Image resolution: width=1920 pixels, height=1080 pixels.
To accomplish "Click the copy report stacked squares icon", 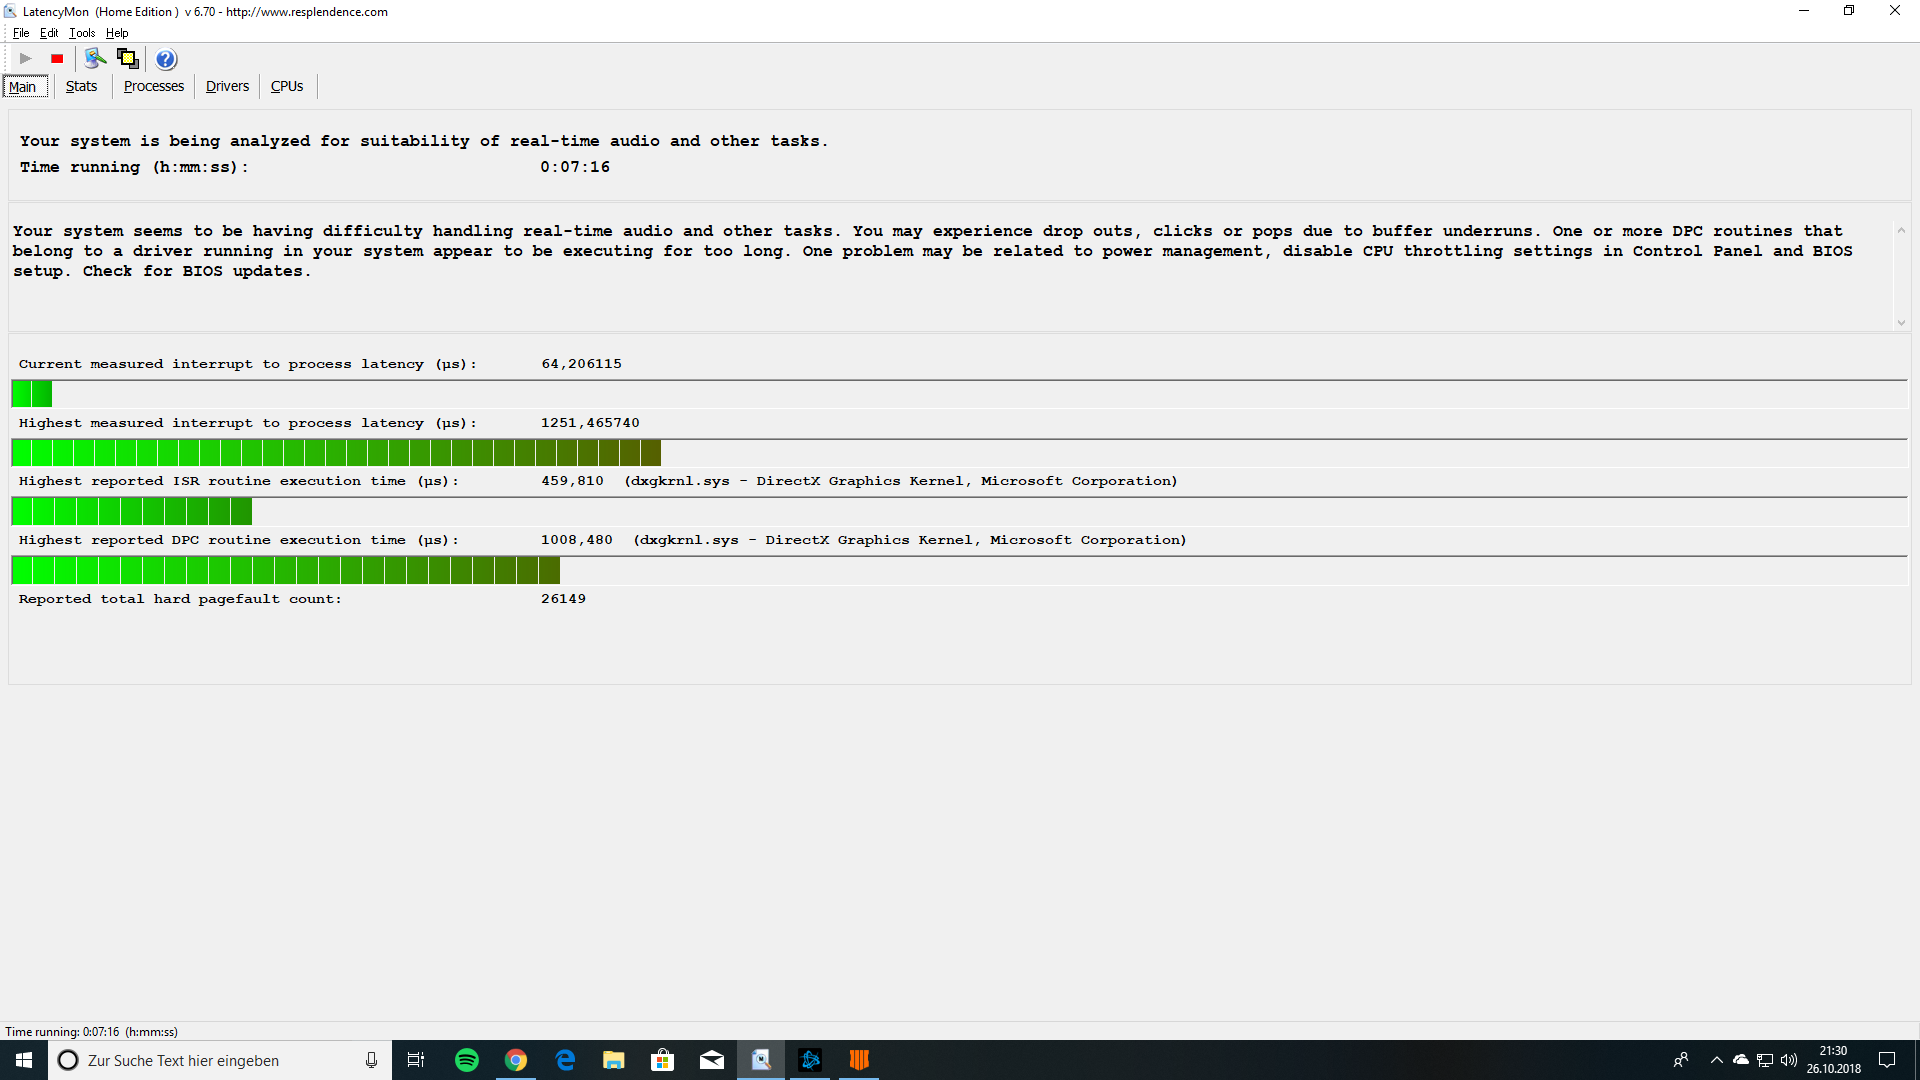I will tap(127, 59).
